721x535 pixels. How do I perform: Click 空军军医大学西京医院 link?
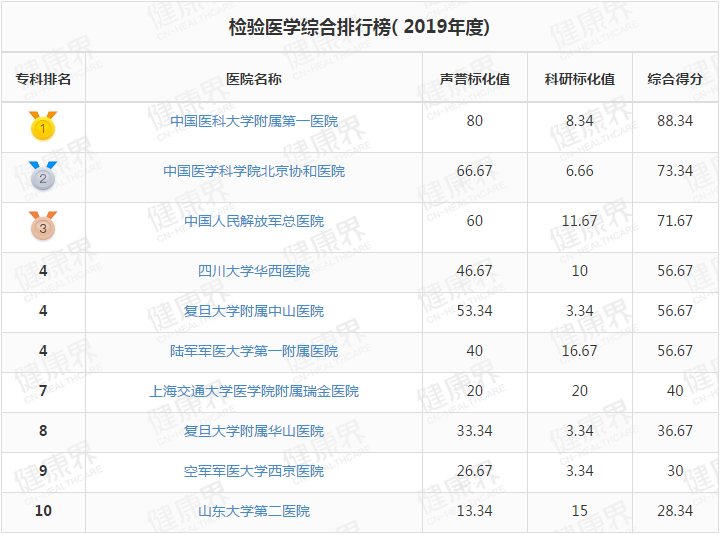[254, 471]
